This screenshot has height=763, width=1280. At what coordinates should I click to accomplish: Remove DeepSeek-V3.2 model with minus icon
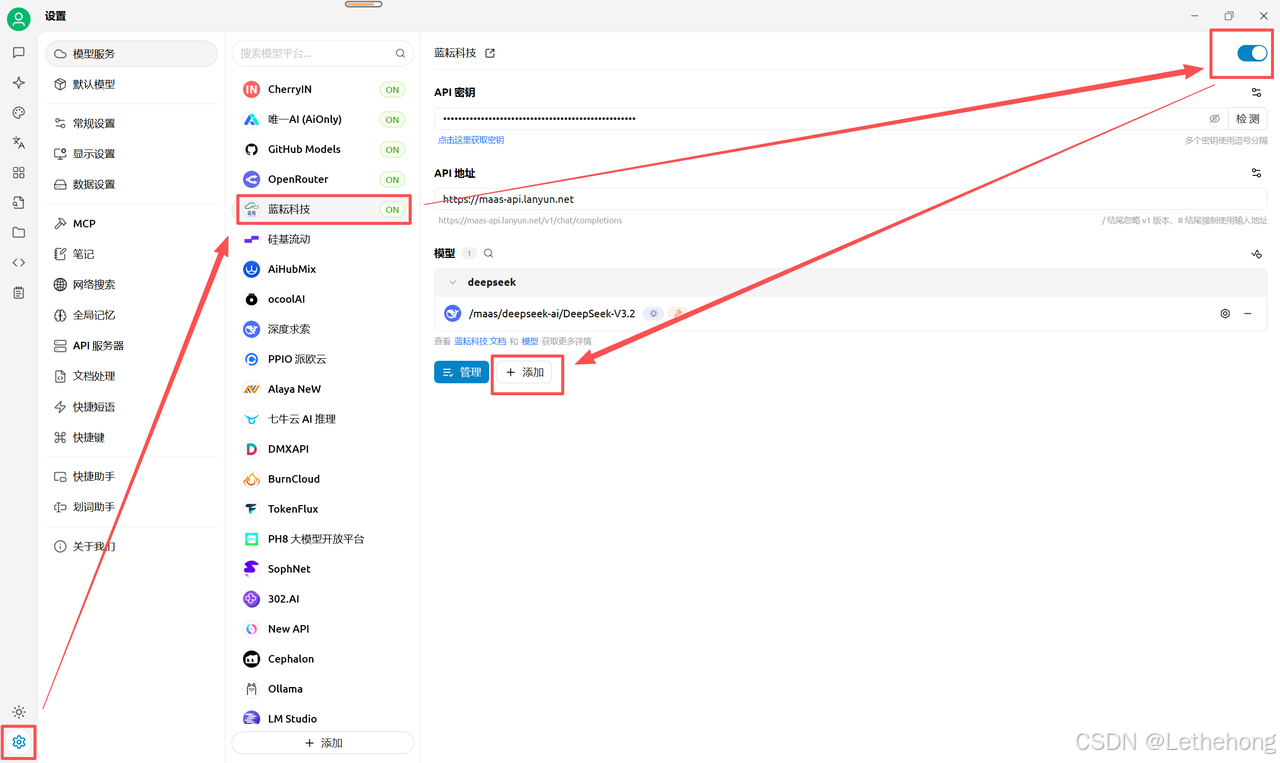1248,314
